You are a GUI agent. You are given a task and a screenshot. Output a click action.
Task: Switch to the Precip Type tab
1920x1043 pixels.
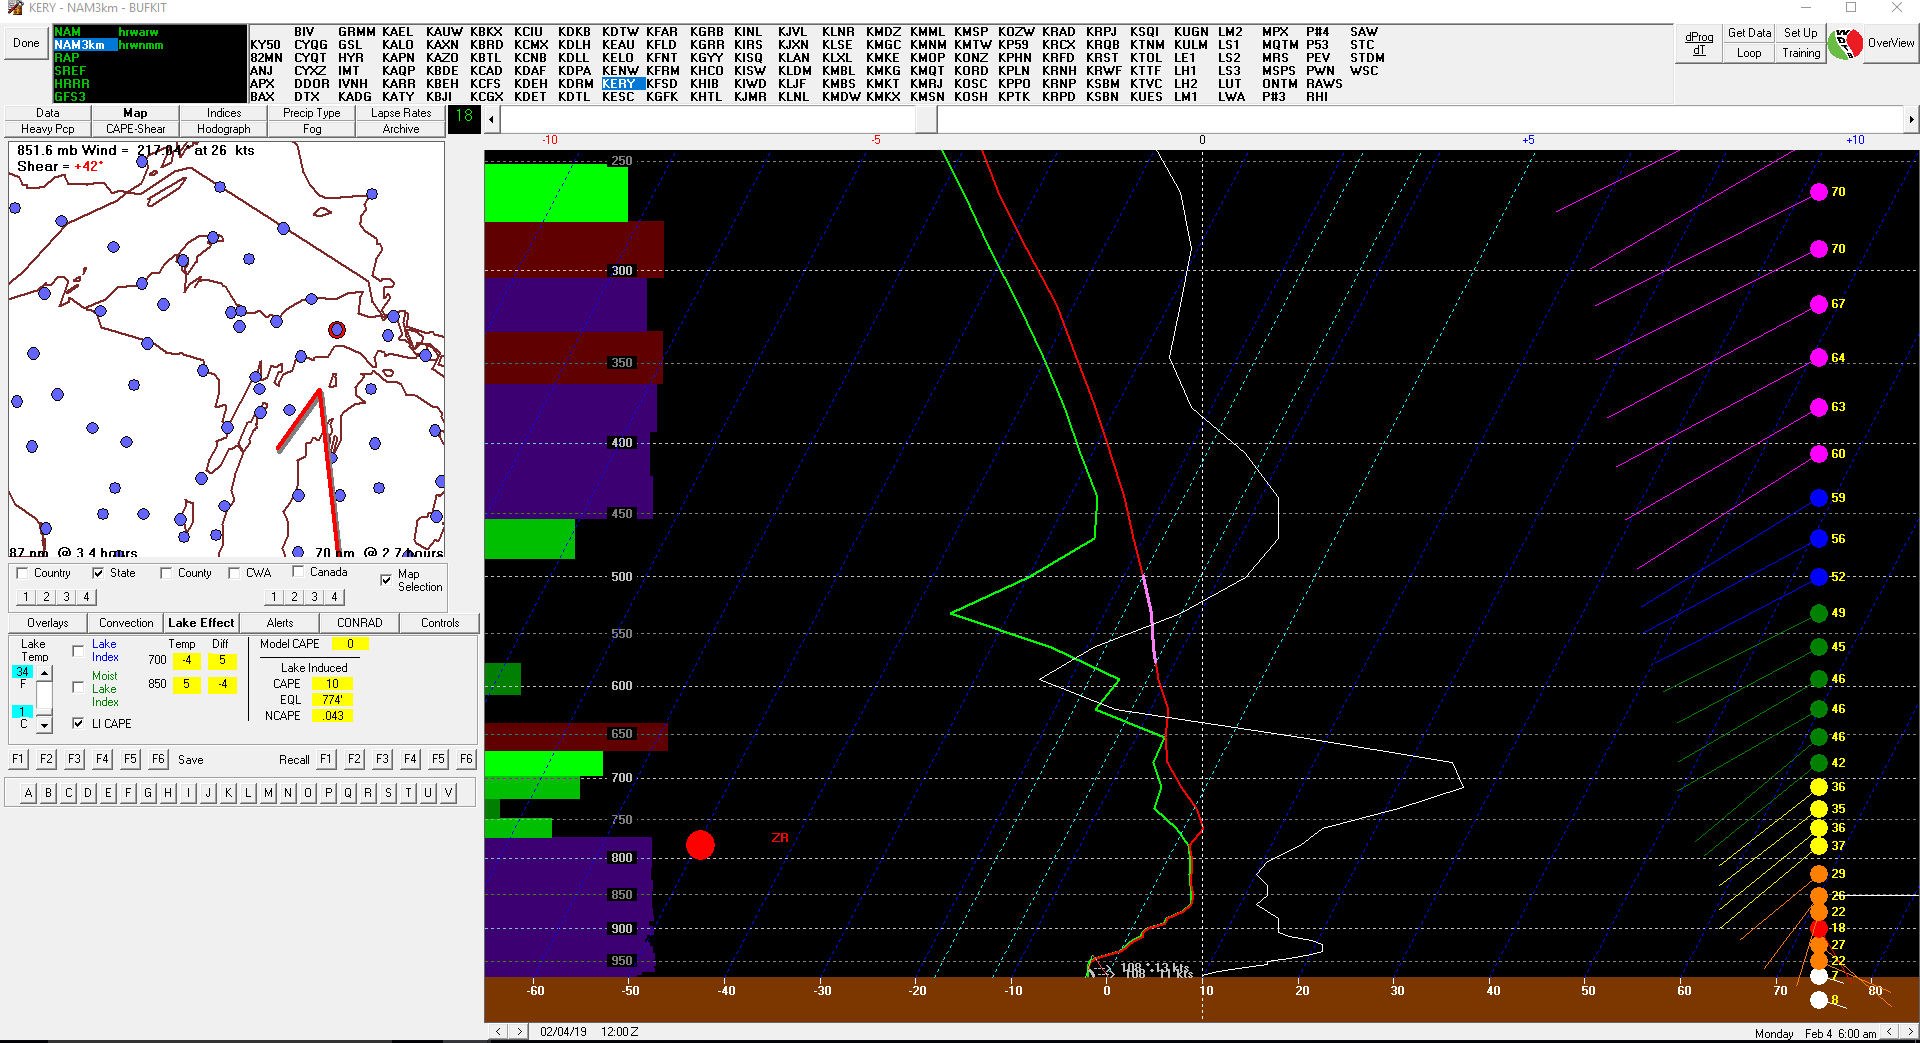tap(312, 113)
